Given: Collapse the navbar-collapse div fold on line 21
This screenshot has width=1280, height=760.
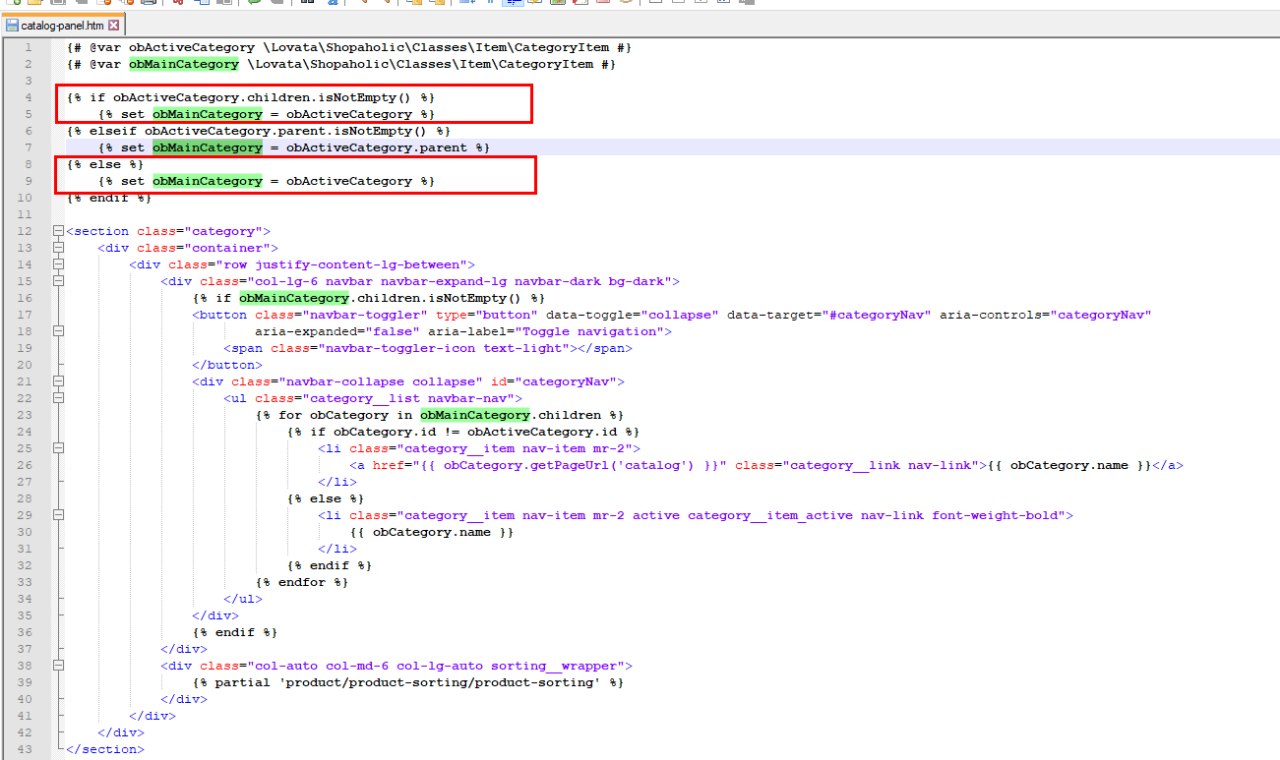Looking at the screenshot, I should [58, 382].
